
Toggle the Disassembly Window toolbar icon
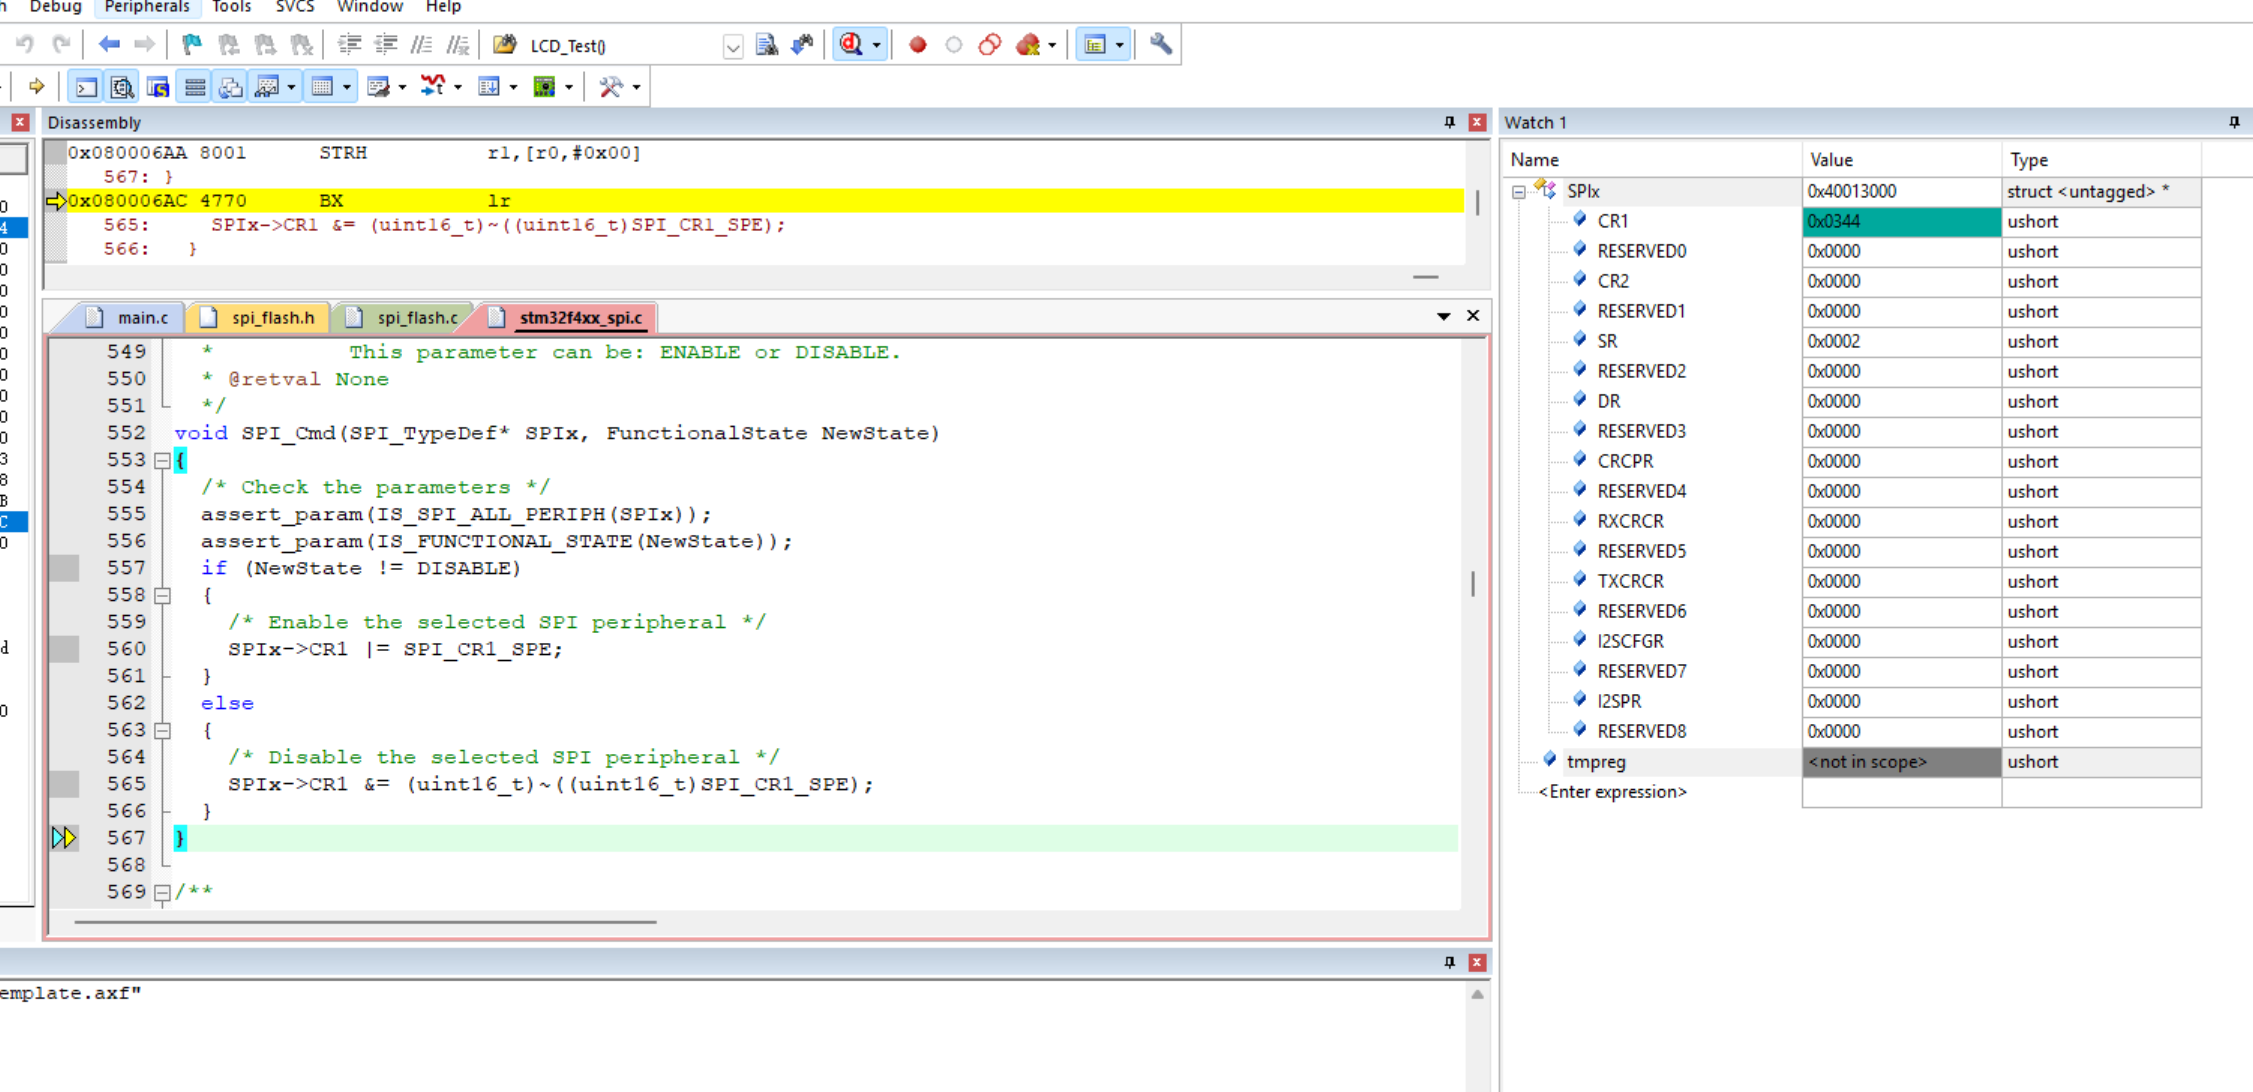122,88
